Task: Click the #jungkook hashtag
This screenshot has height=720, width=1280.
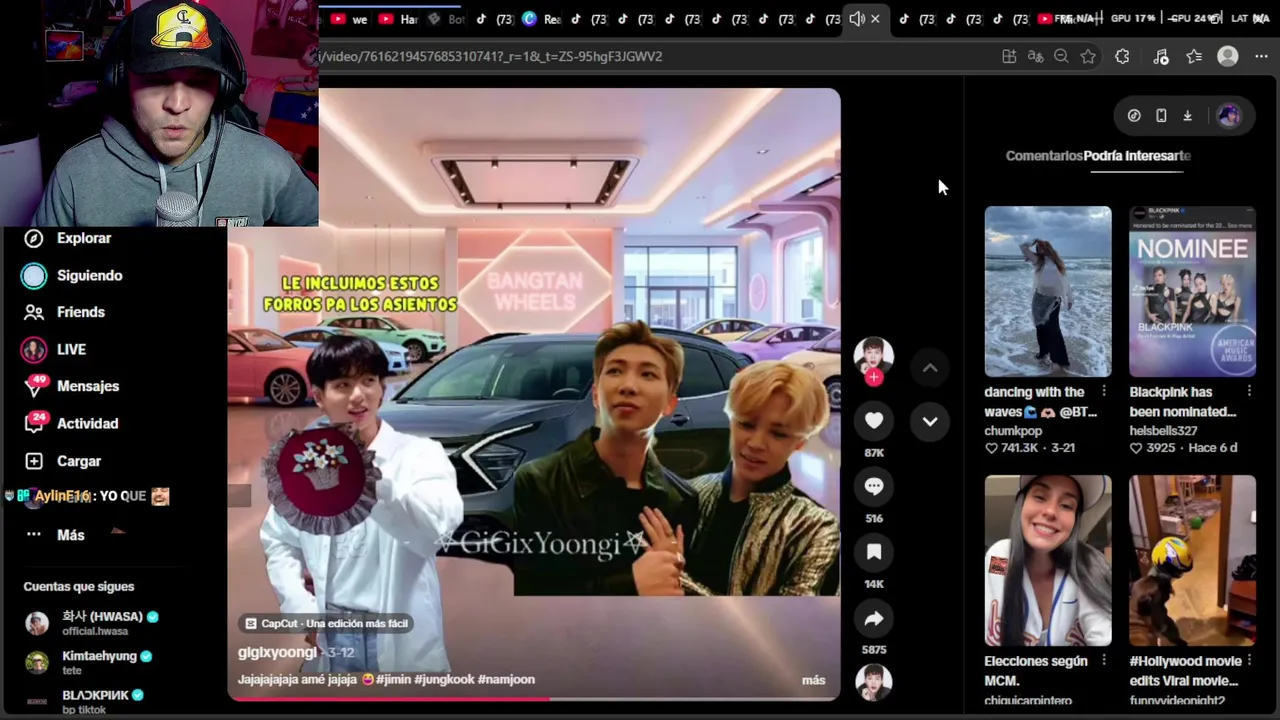Action: (445, 679)
